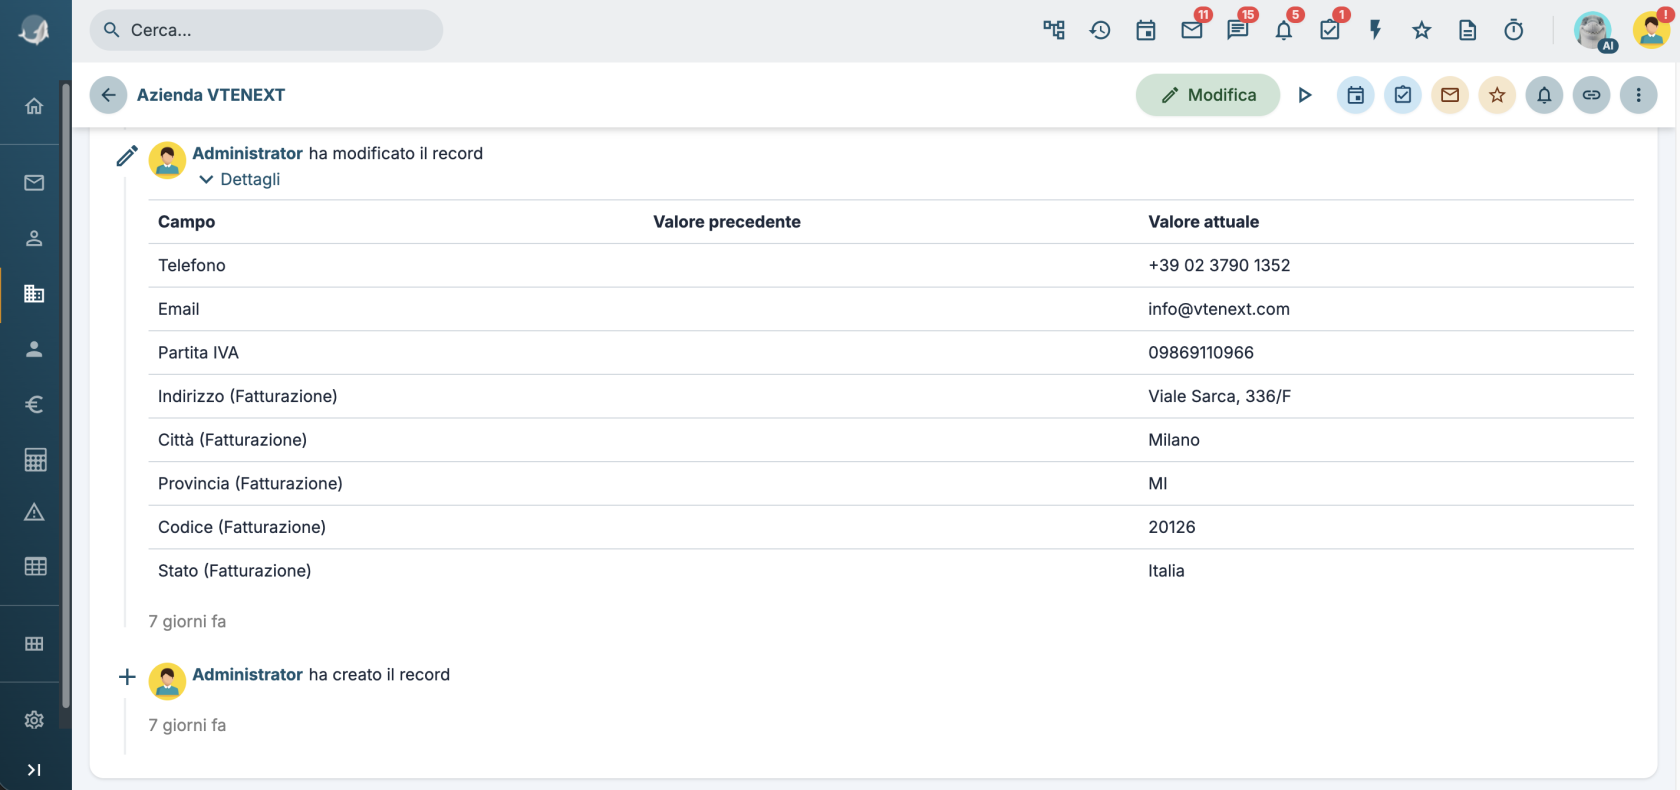Open the settings gear in sidebar
The image size is (1680, 790).
pyautogui.click(x=34, y=720)
